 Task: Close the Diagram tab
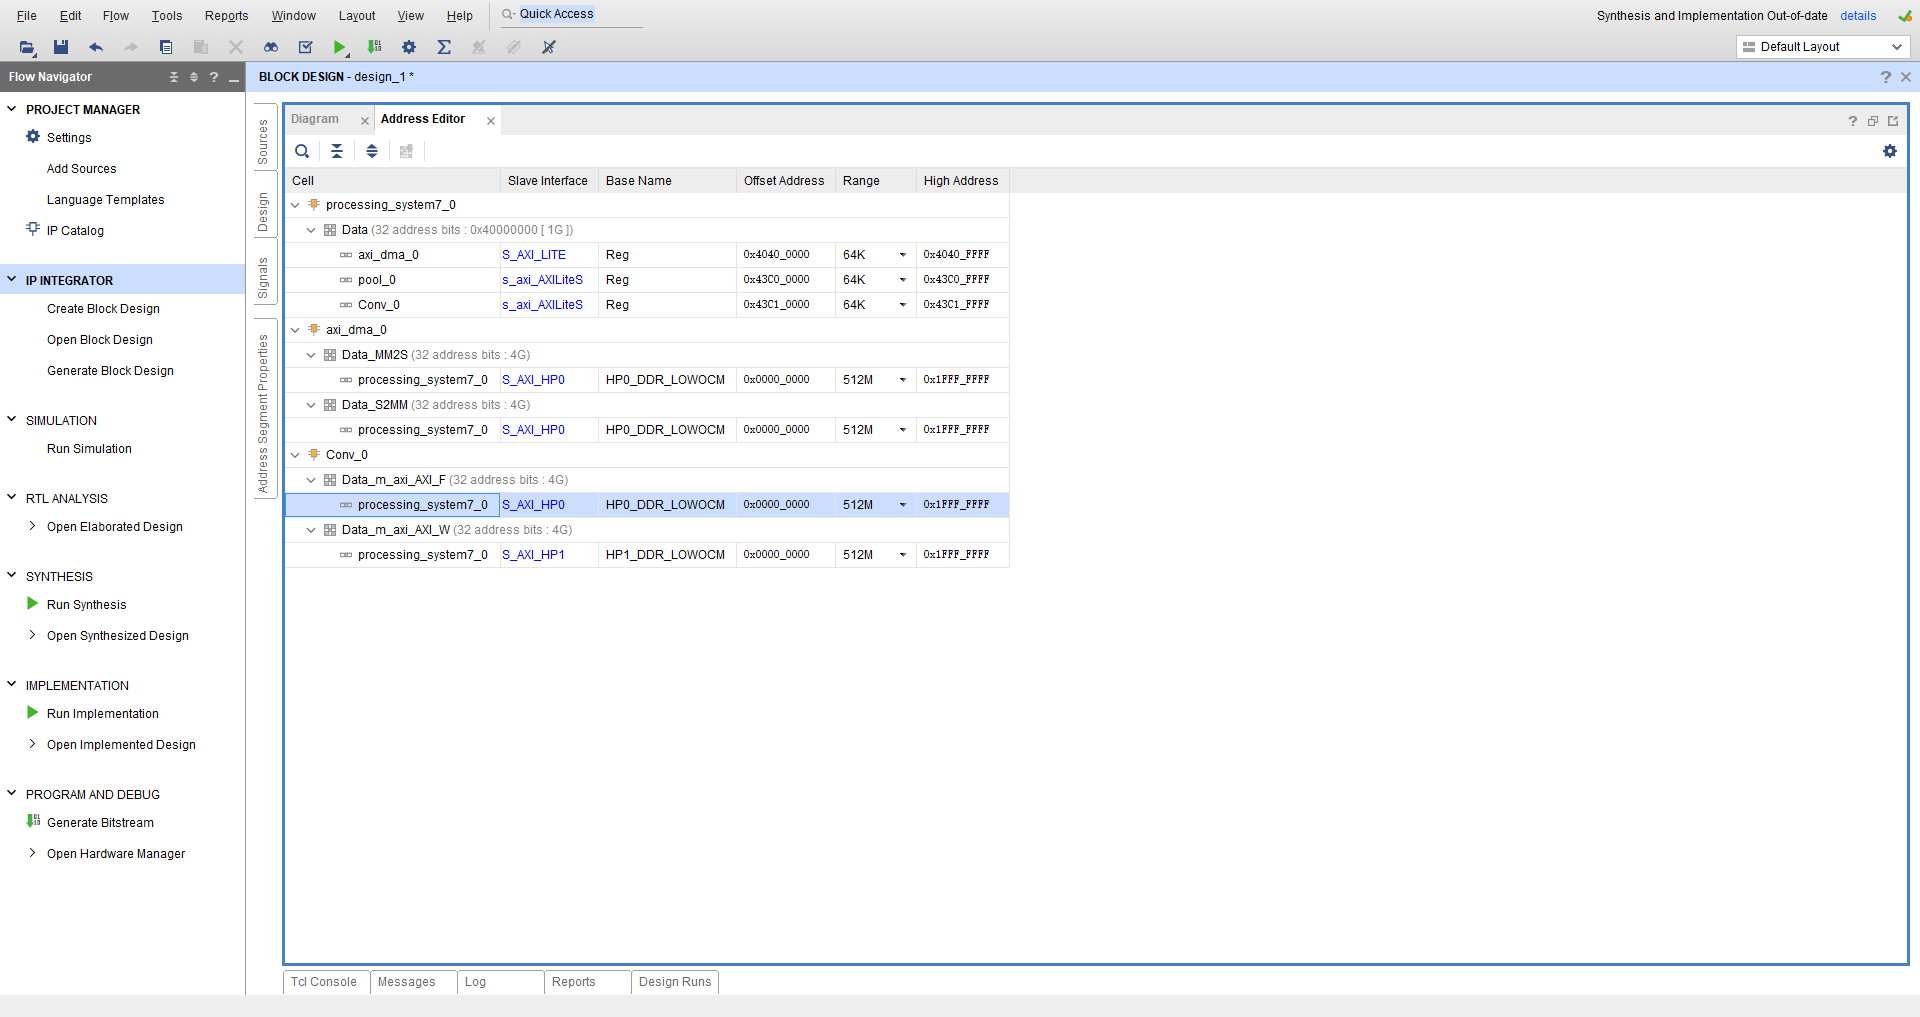[x=365, y=121]
